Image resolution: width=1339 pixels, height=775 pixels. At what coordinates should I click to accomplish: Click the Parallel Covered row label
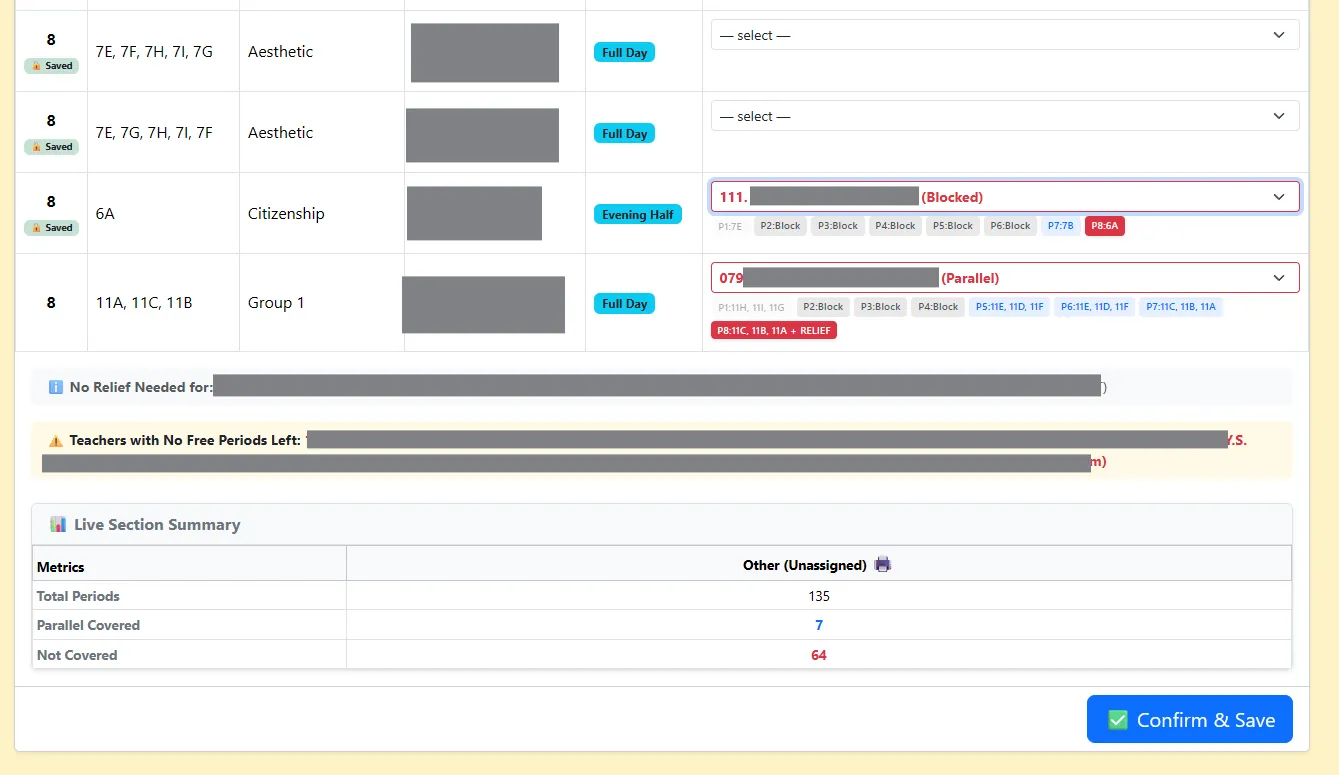coord(88,625)
